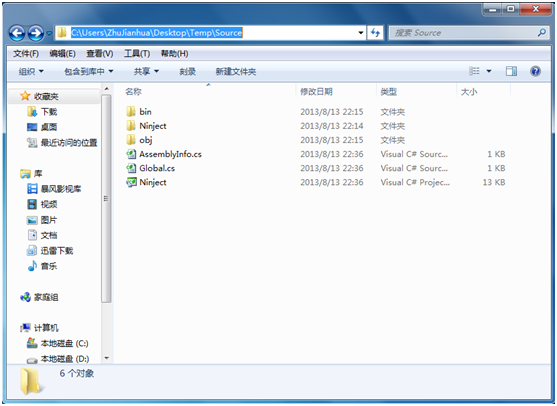Click the 新建文件夹 button
Image resolution: width=557 pixels, height=406 pixels.
pyautogui.click(x=236, y=71)
